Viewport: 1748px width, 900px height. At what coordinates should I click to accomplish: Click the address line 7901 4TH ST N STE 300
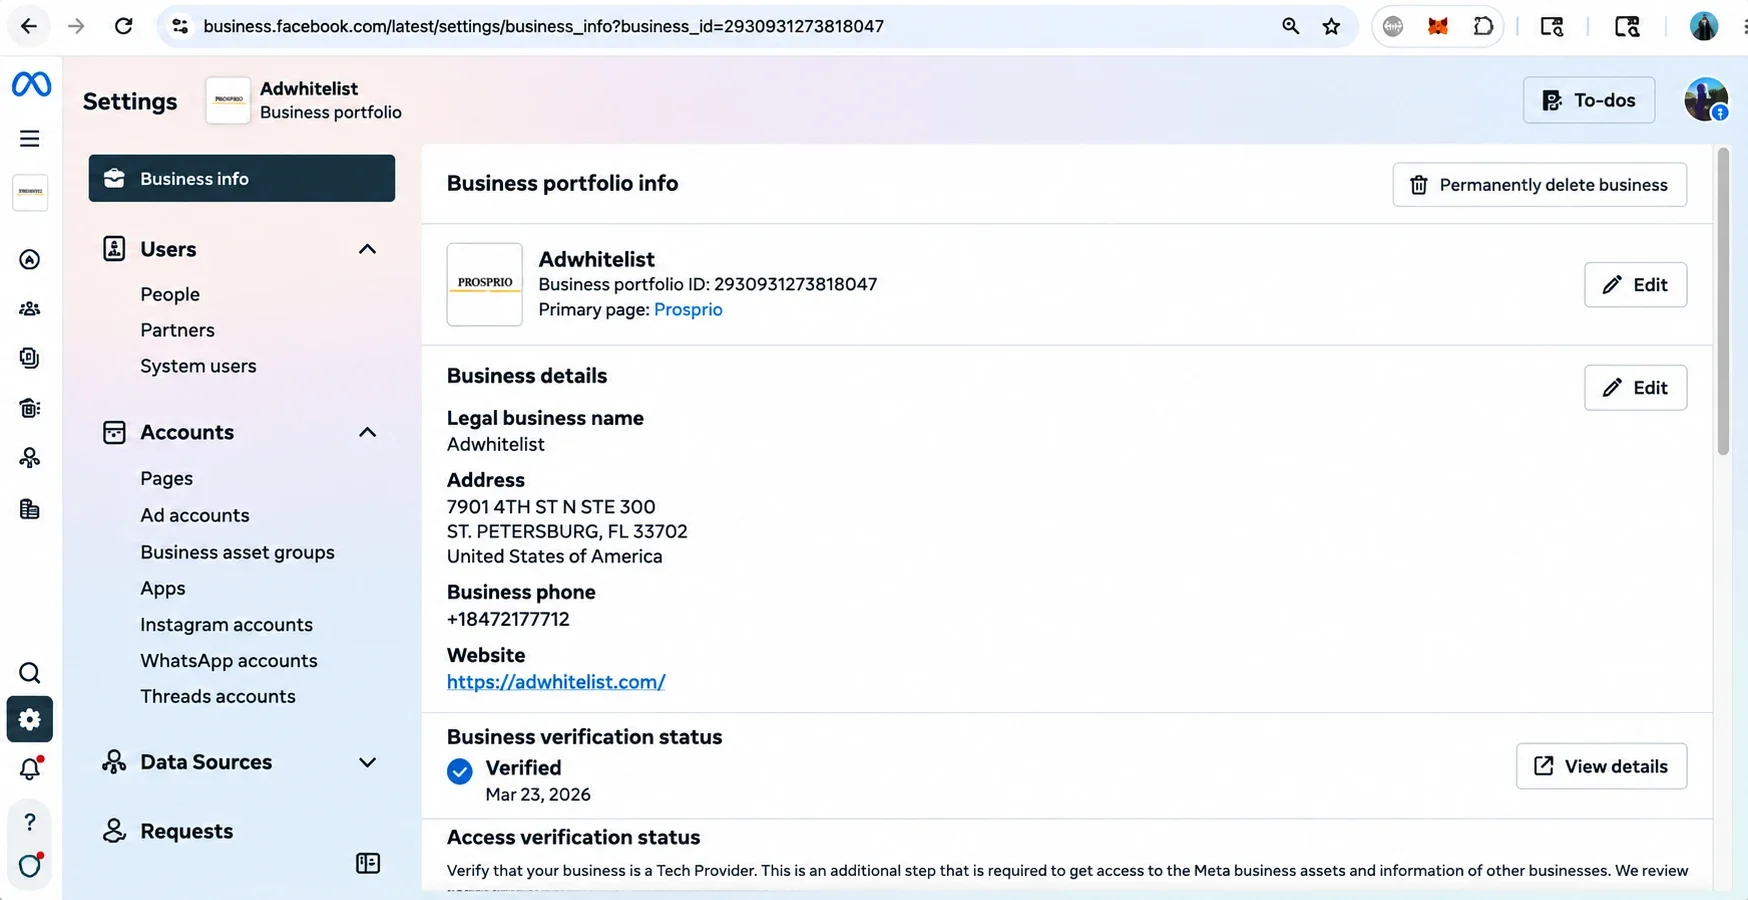pyautogui.click(x=551, y=507)
